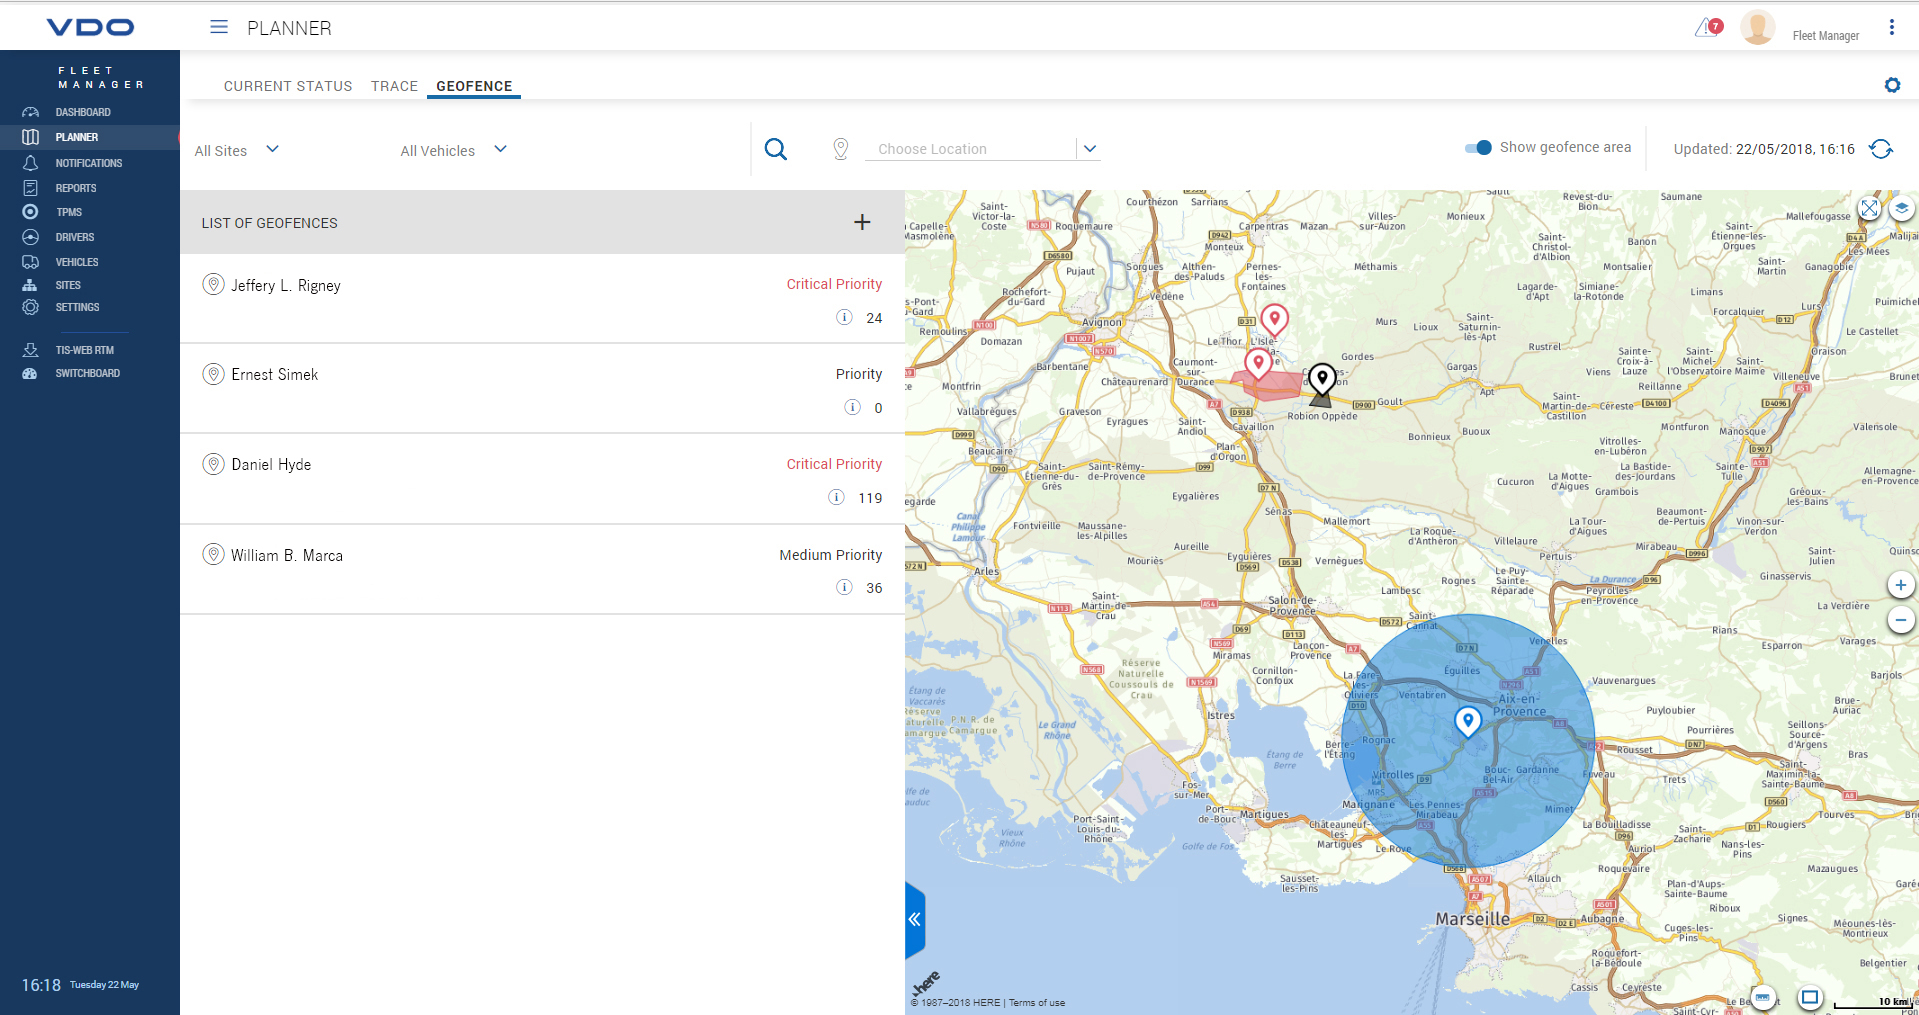Zoom in on the map
This screenshot has height=1015, width=1919.
[1900, 585]
